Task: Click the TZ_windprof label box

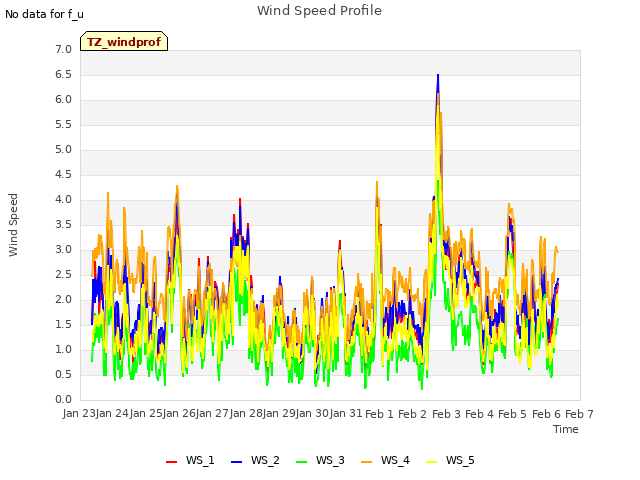Action: coord(124,42)
